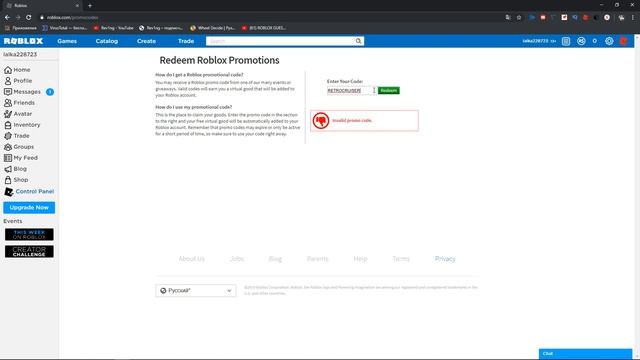Click the search magnifier icon
This screenshot has width=640, height=360.
358,41
